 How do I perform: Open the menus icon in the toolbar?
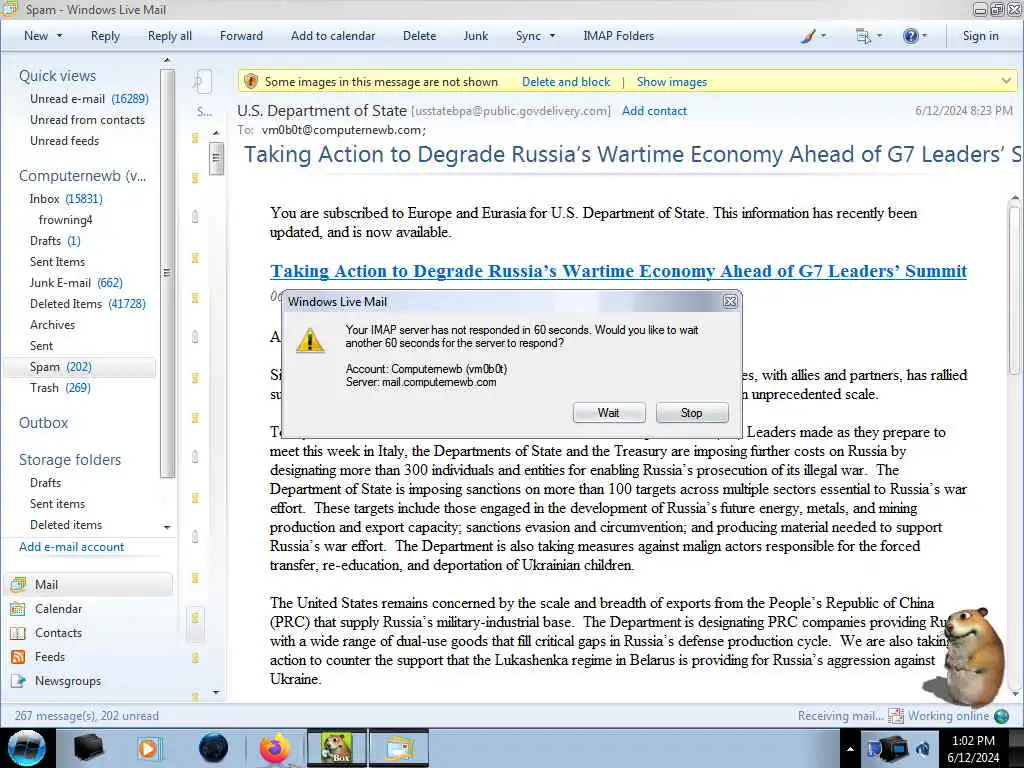pos(863,36)
